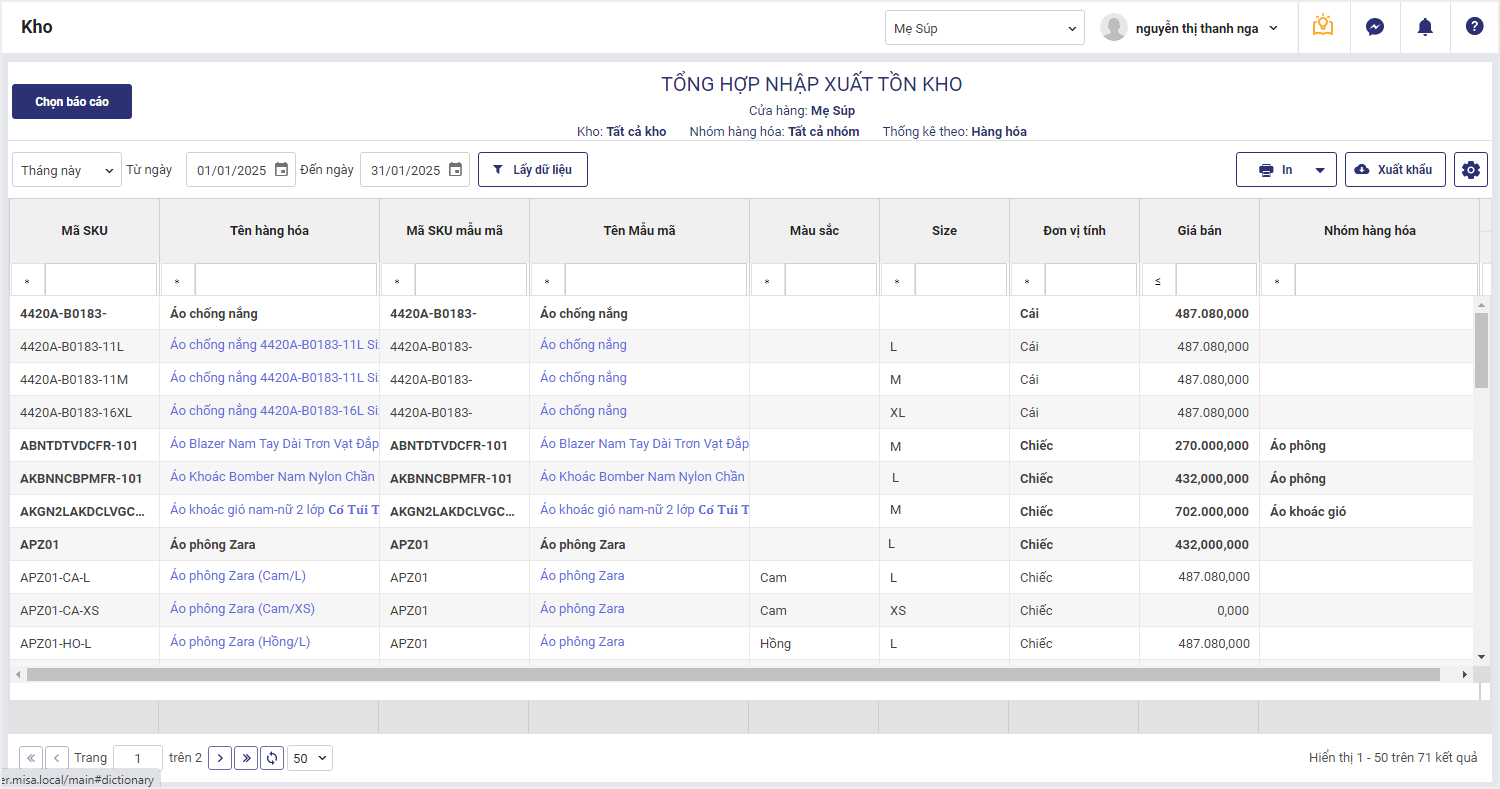Open the report settings gear icon
This screenshot has width=1500, height=789.
click(x=1470, y=170)
